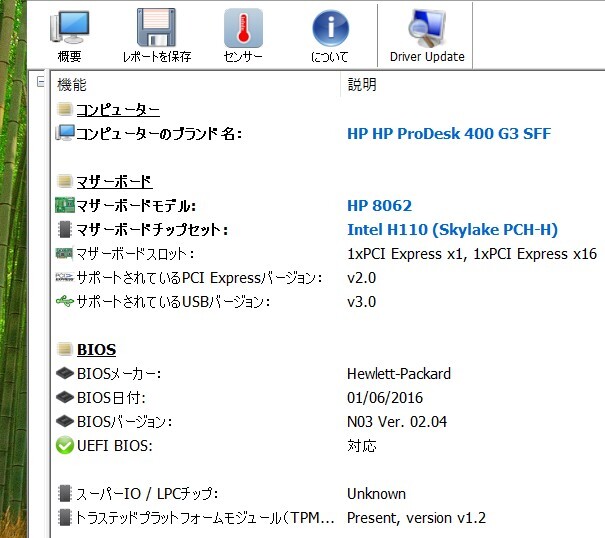
Task: Click the BIOSバージョン chip icon
Action: pos(64,421)
